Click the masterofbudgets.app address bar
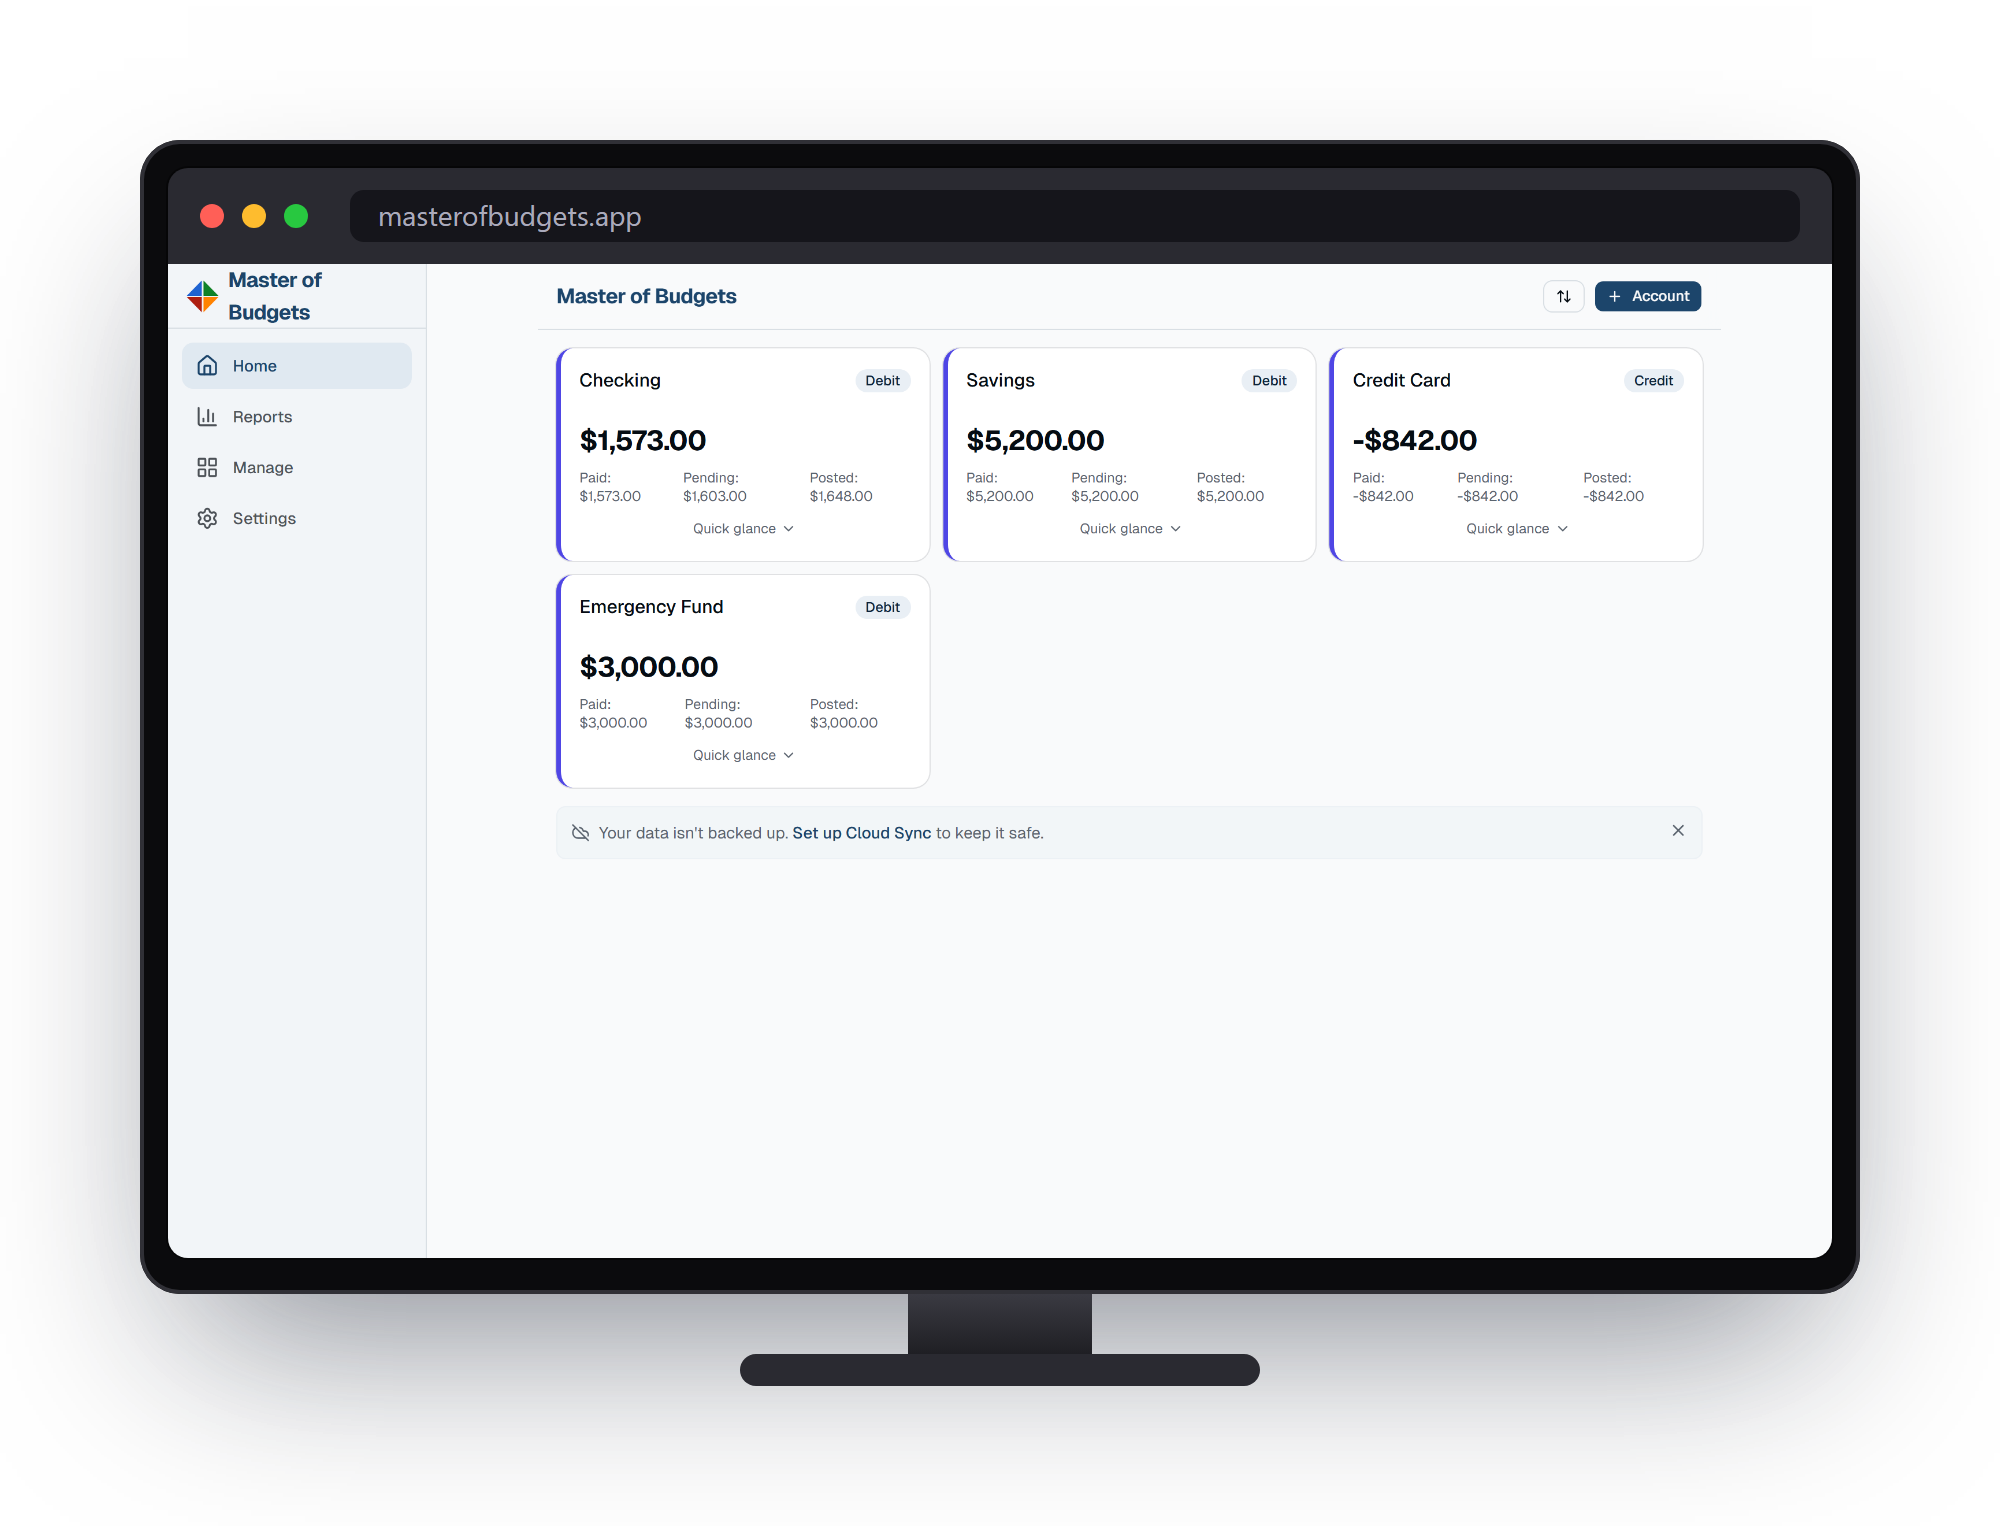 click(x=1074, y=216)
